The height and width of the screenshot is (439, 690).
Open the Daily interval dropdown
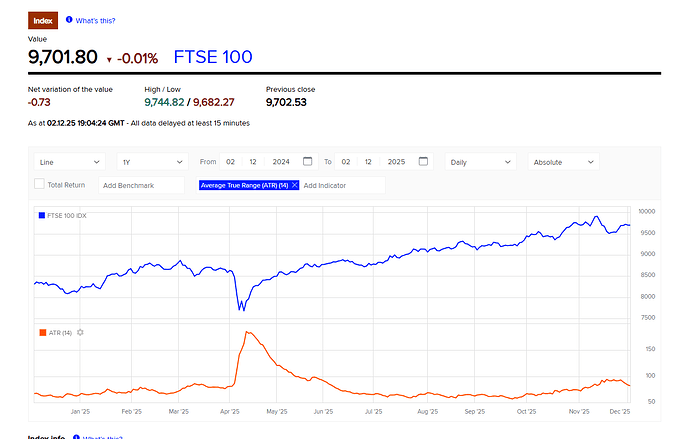click(x=481, y=162)
